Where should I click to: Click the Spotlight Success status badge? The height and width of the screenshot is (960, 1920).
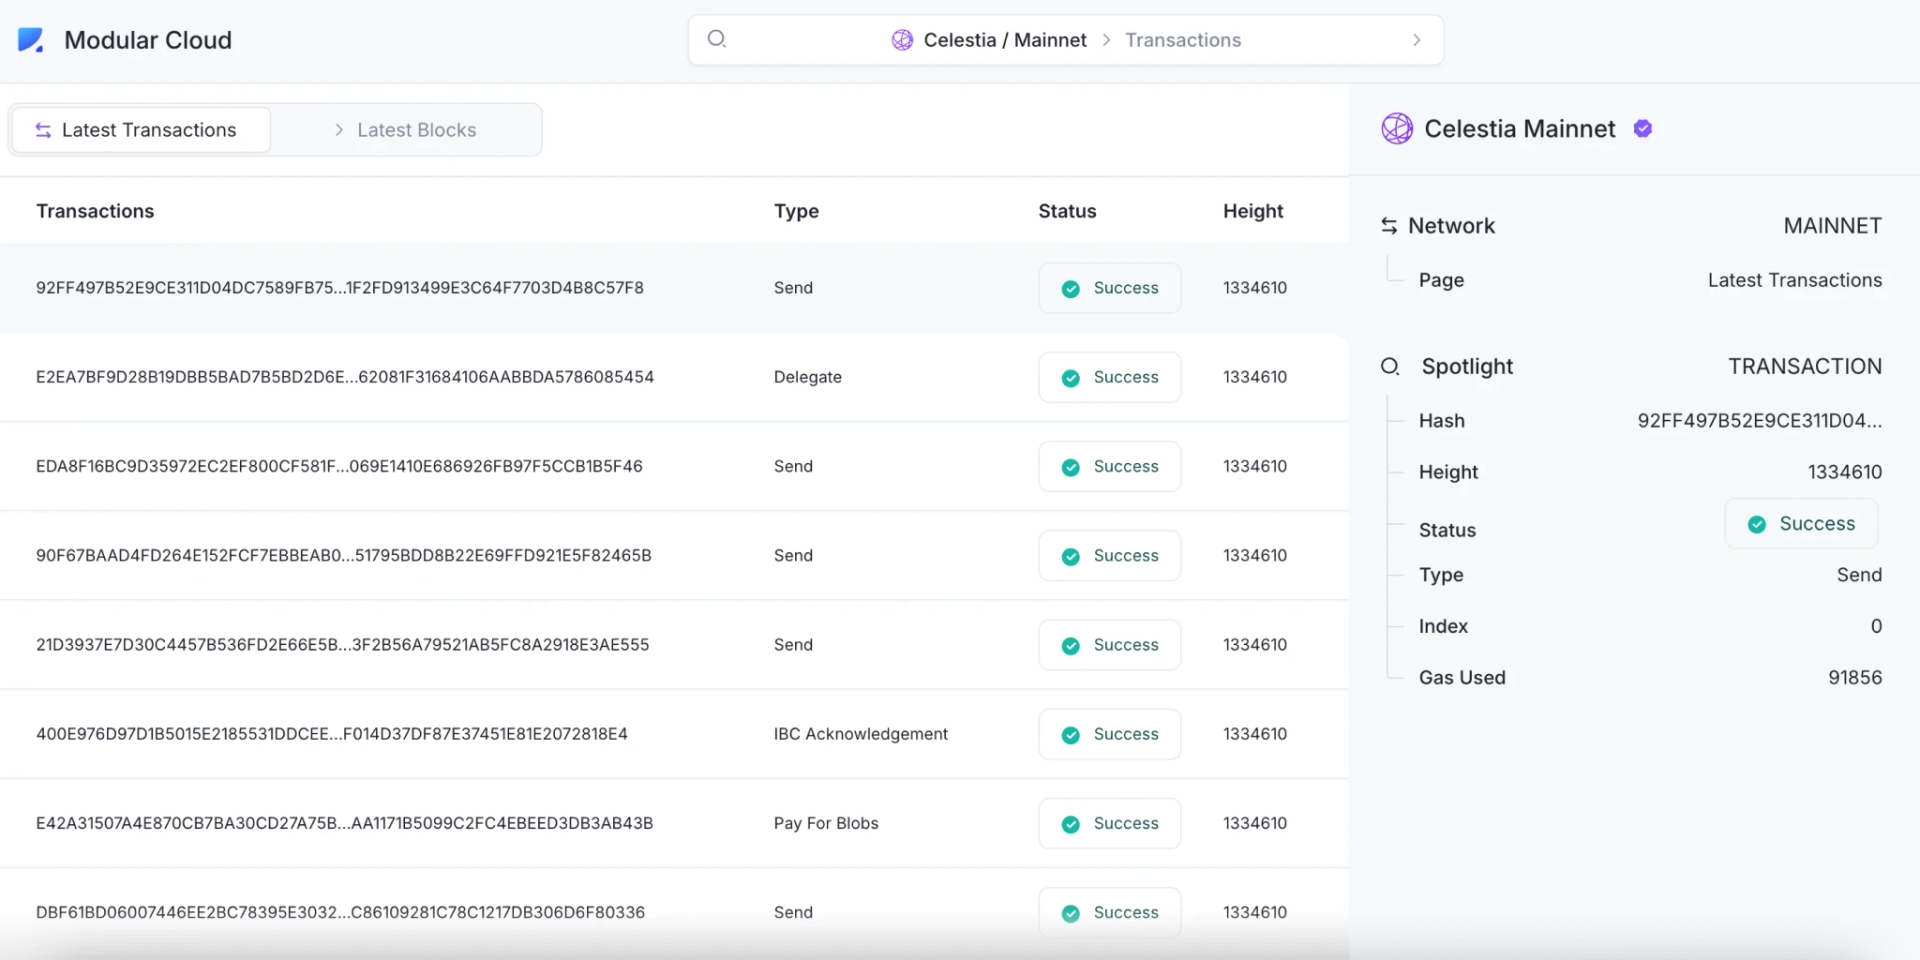click(1802, 524)
